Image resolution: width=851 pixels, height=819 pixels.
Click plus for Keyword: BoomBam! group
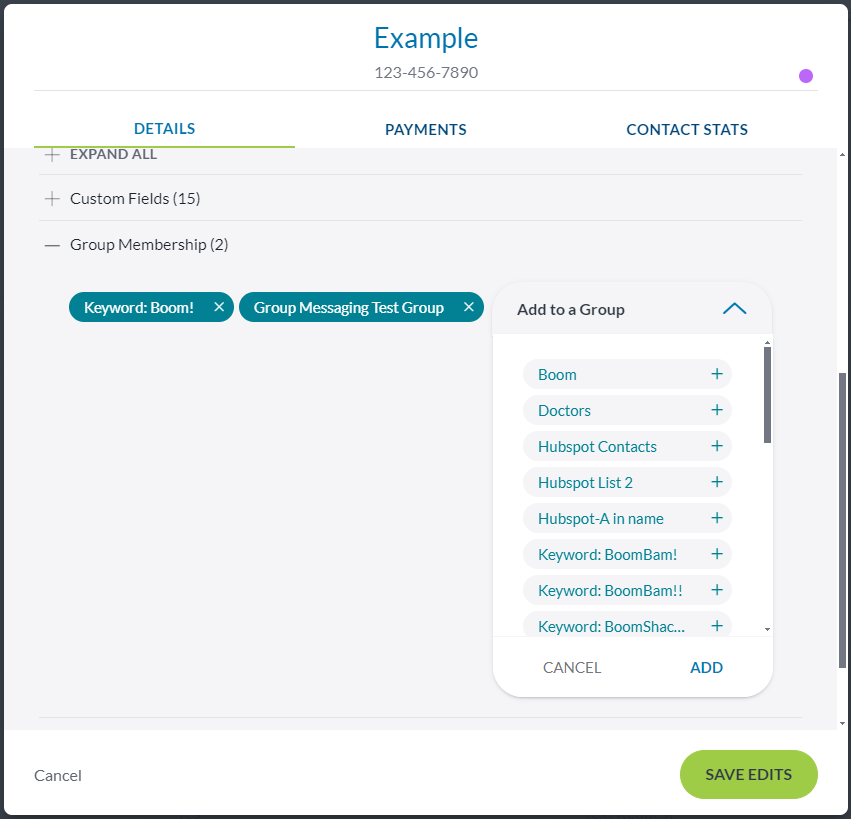(717, 554)
